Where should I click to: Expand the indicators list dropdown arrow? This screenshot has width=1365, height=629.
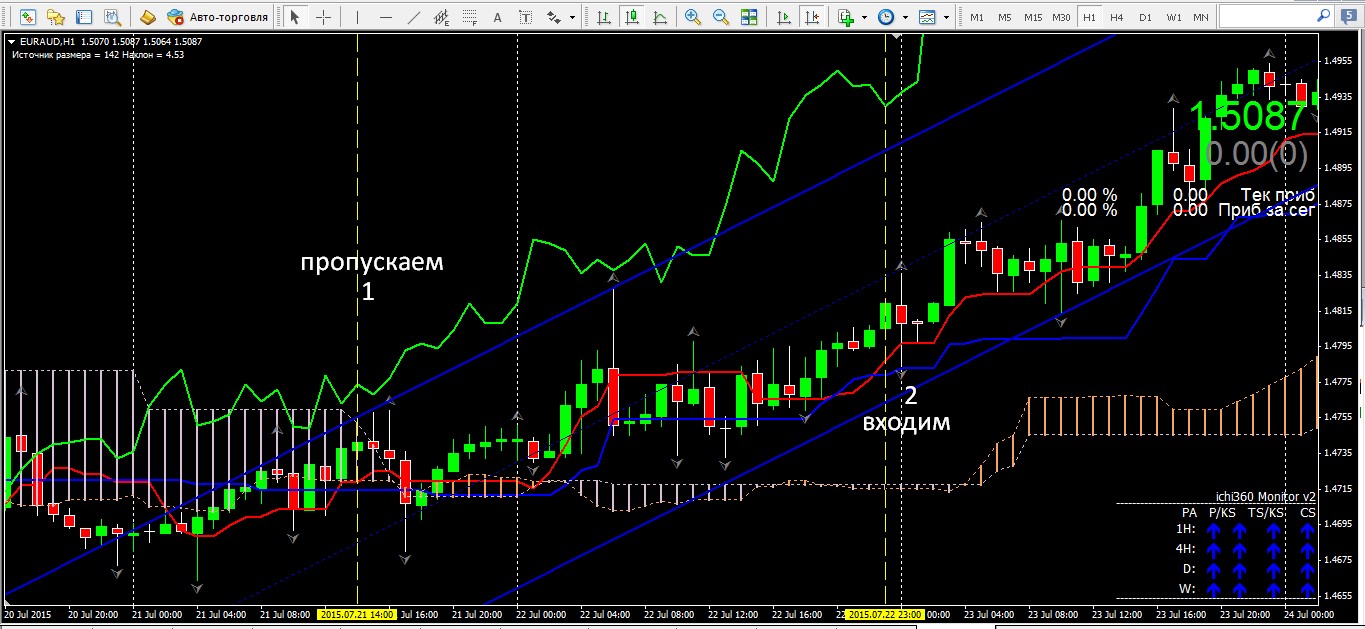[x=864, y=17]
